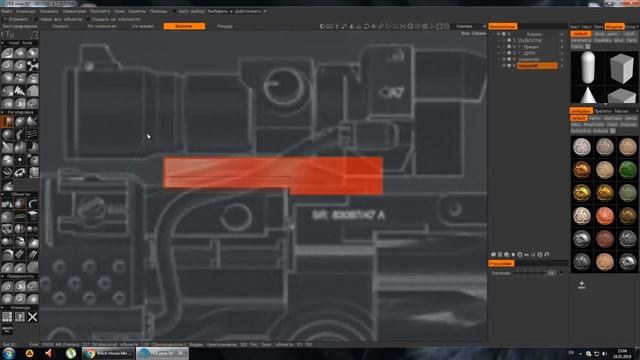Select the Body_parts models folder button

606,34
